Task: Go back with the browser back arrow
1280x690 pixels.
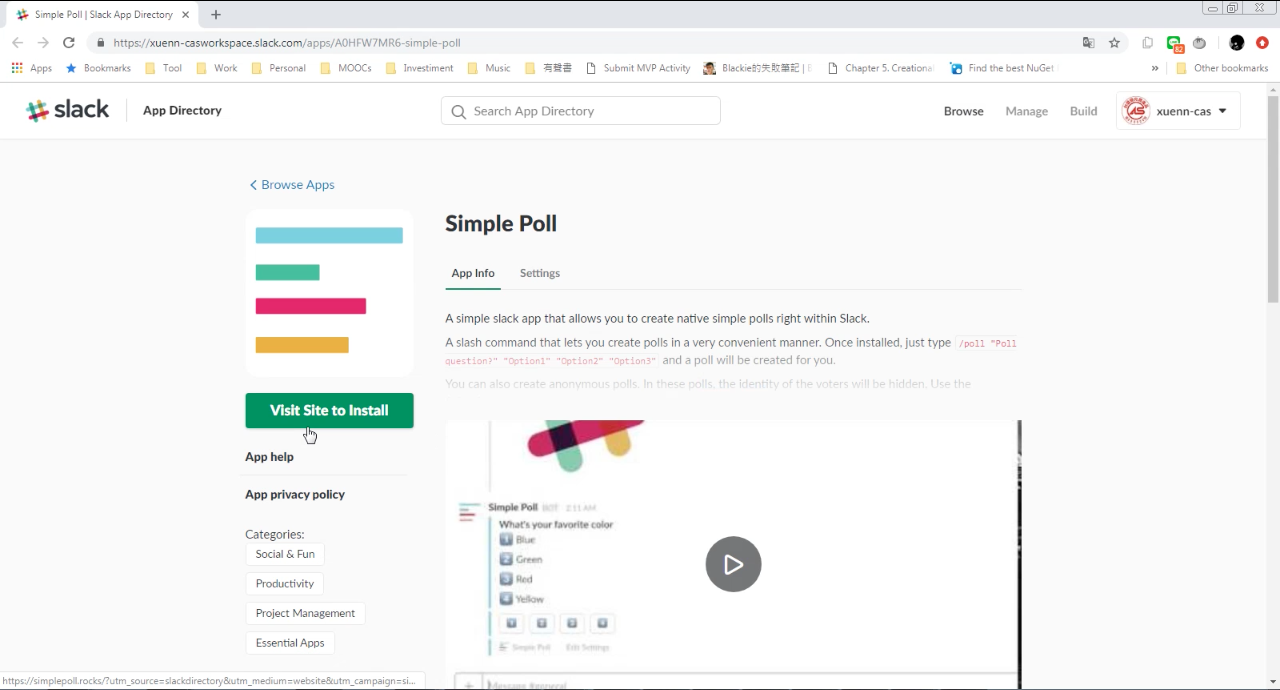Action: pyautogui.click(x=17, y=43)
